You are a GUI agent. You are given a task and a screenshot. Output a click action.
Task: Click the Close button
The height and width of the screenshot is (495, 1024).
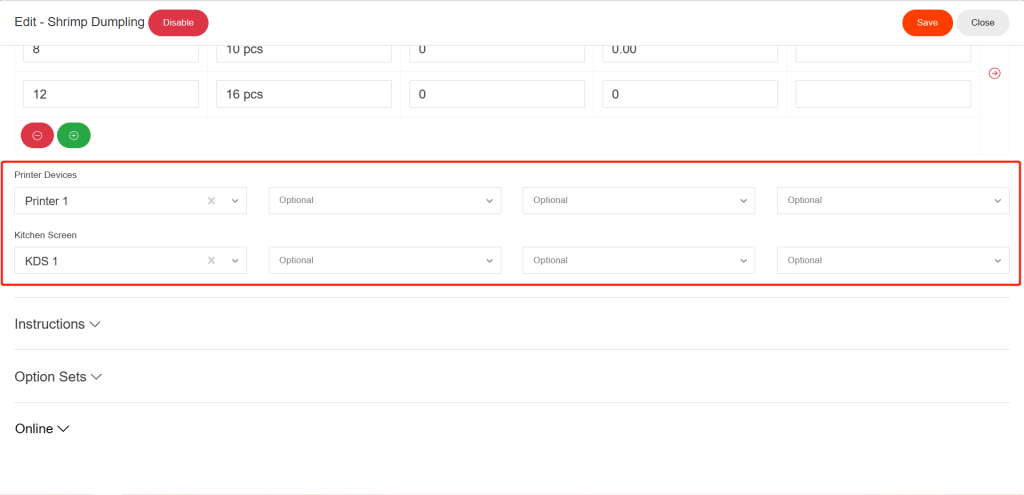[983, 23]
